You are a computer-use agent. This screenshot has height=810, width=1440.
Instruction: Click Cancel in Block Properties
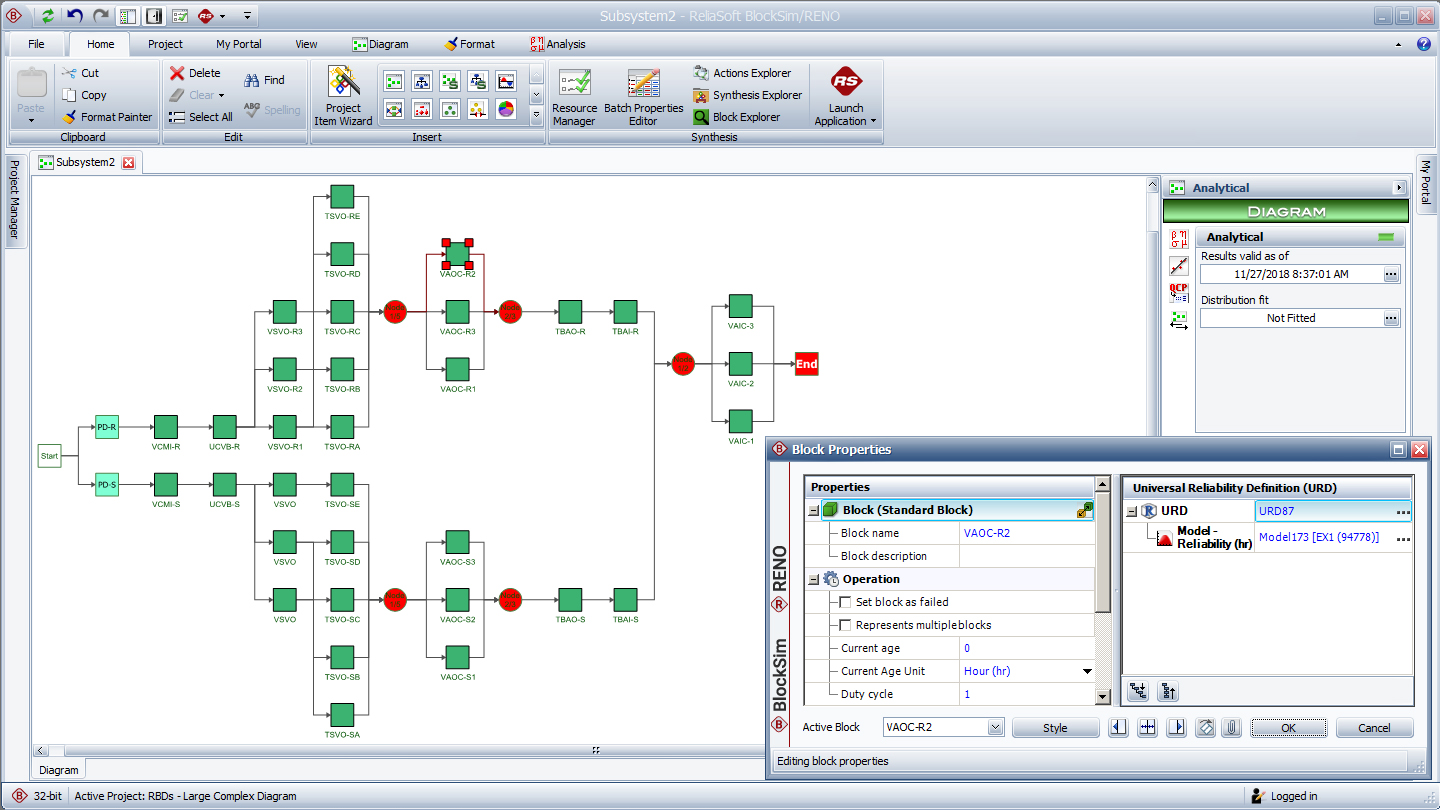point(1376,728)
